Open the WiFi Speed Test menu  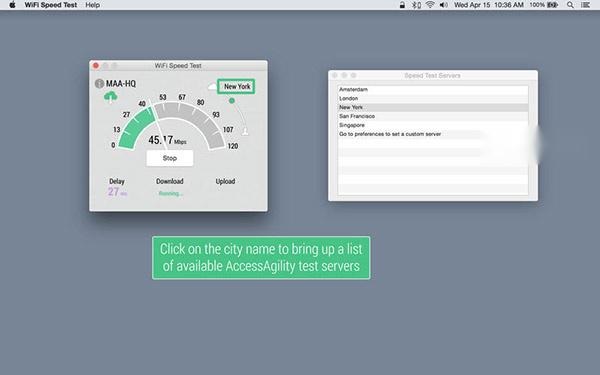[51, 5]
